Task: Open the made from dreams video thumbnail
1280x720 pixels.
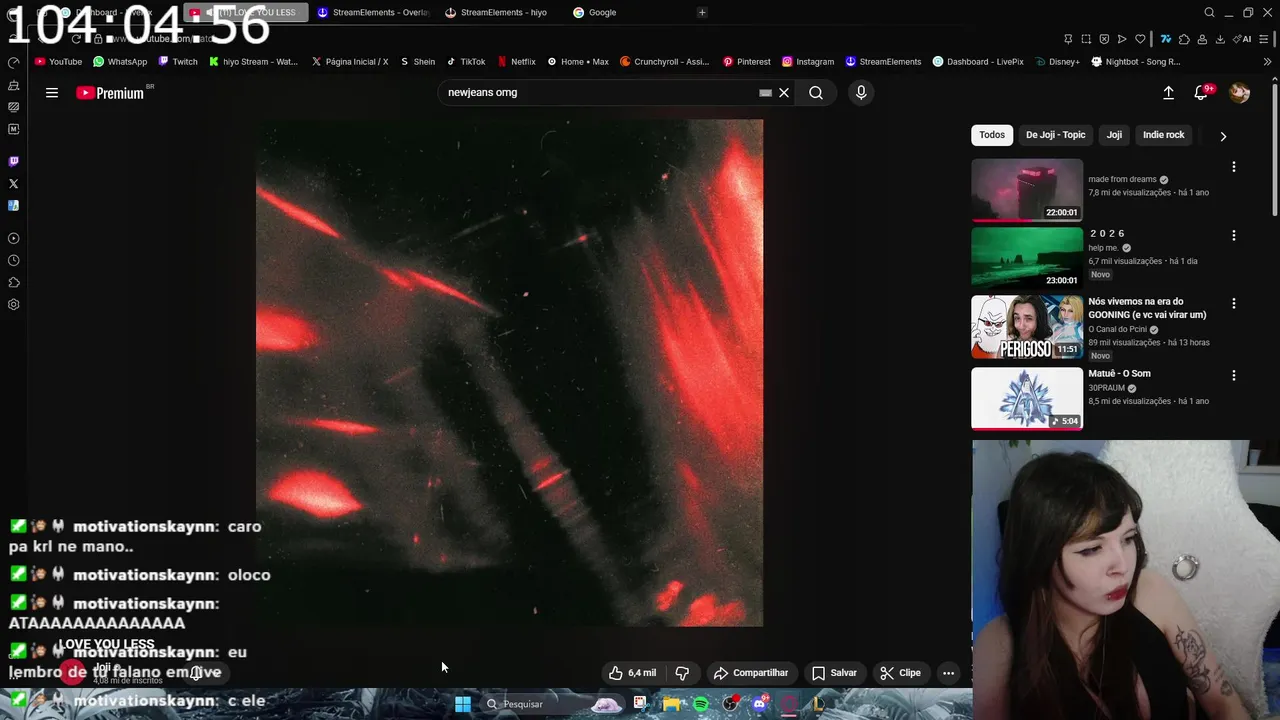Action: pos(1027,190)
